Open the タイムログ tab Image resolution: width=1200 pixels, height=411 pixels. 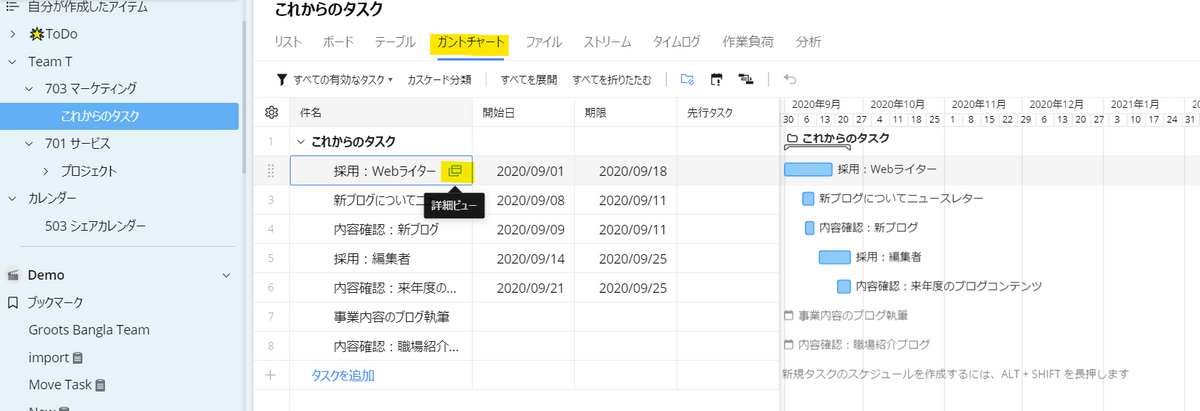677,42
